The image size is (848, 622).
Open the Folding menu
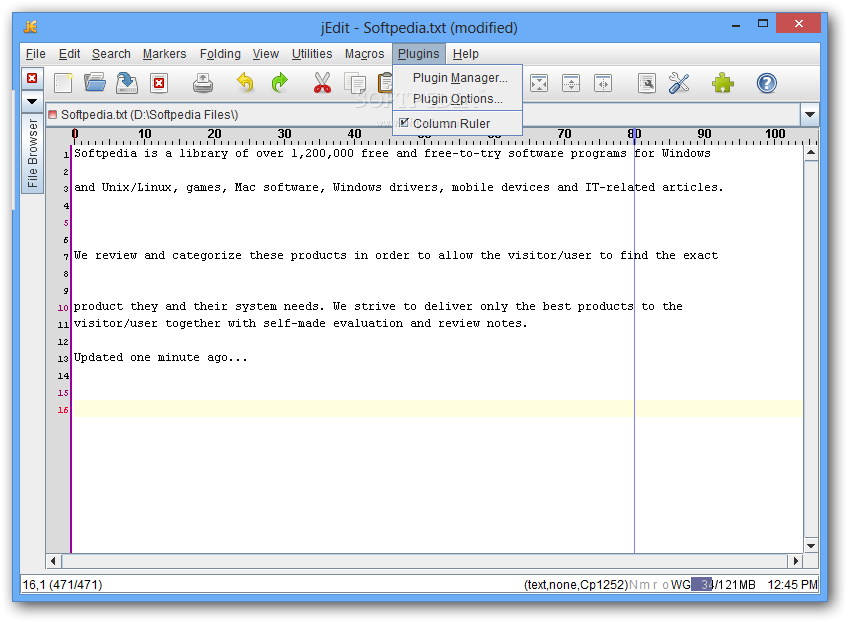coord(220,54)
